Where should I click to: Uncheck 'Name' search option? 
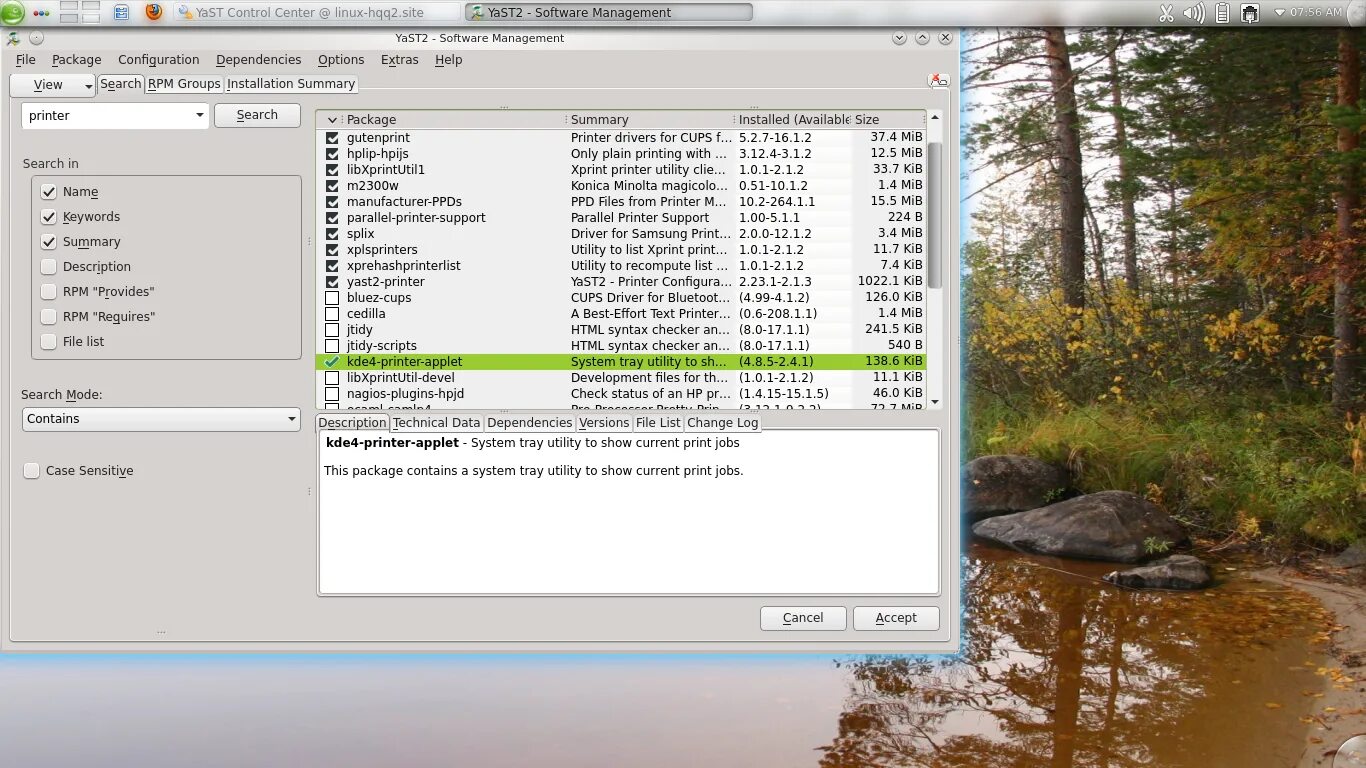48,192
